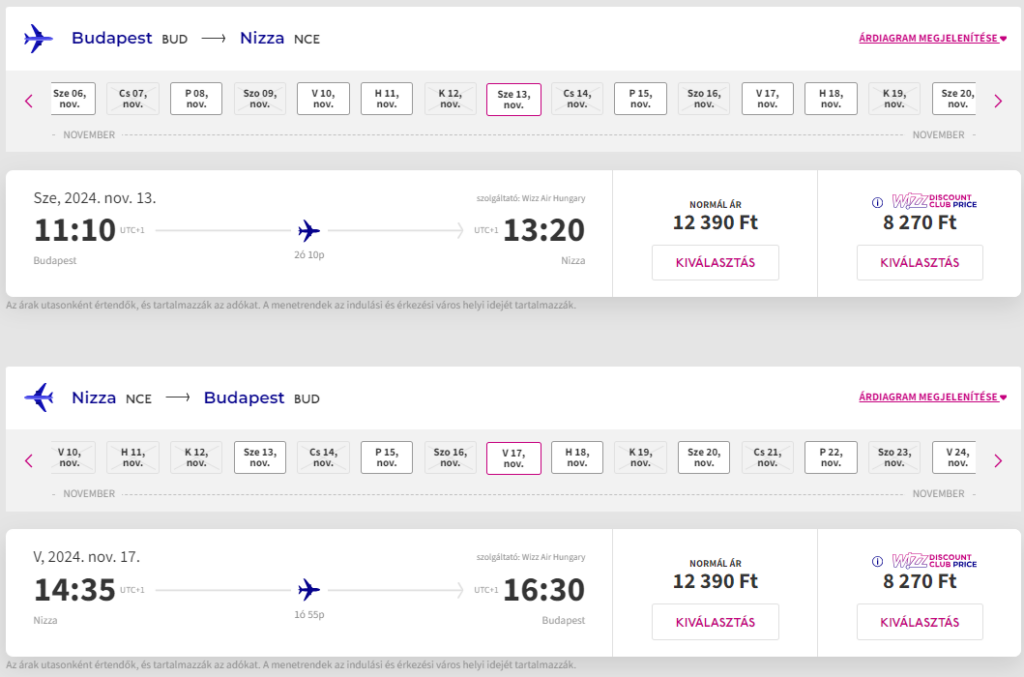Click the outbound WIZZ Discount Club logo
The height and width of the screenshot is (677, 1024).
[x=935, y=201]
